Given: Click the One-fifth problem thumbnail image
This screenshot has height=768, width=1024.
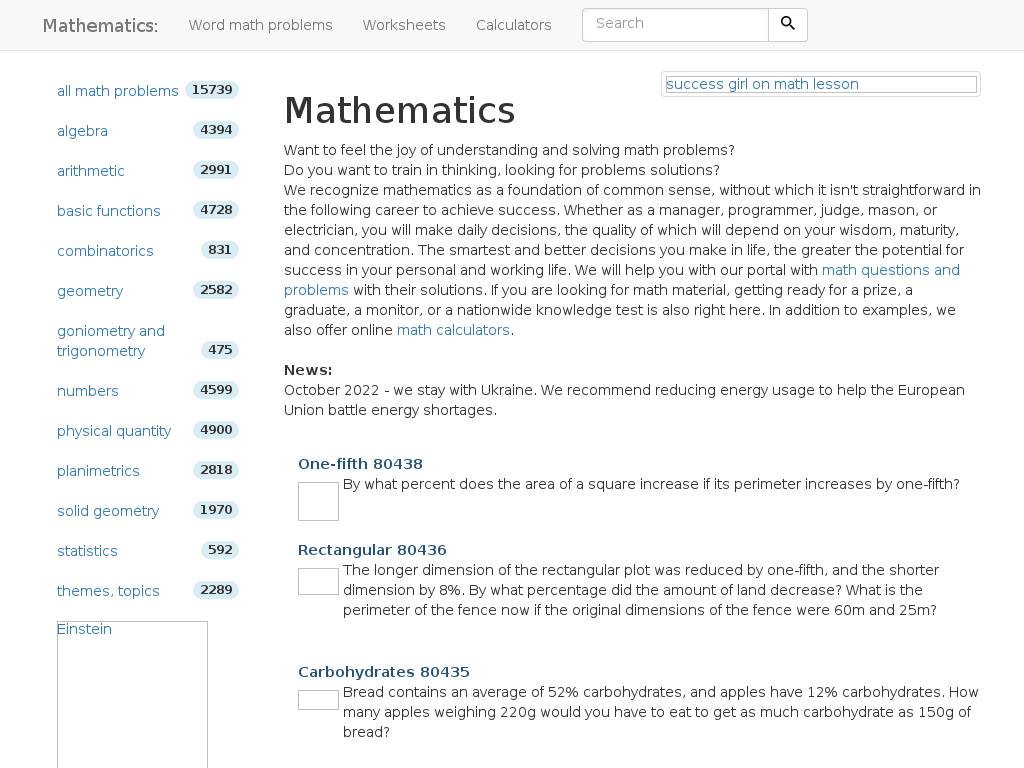Looking at the screenshot, I should (318, 501).
